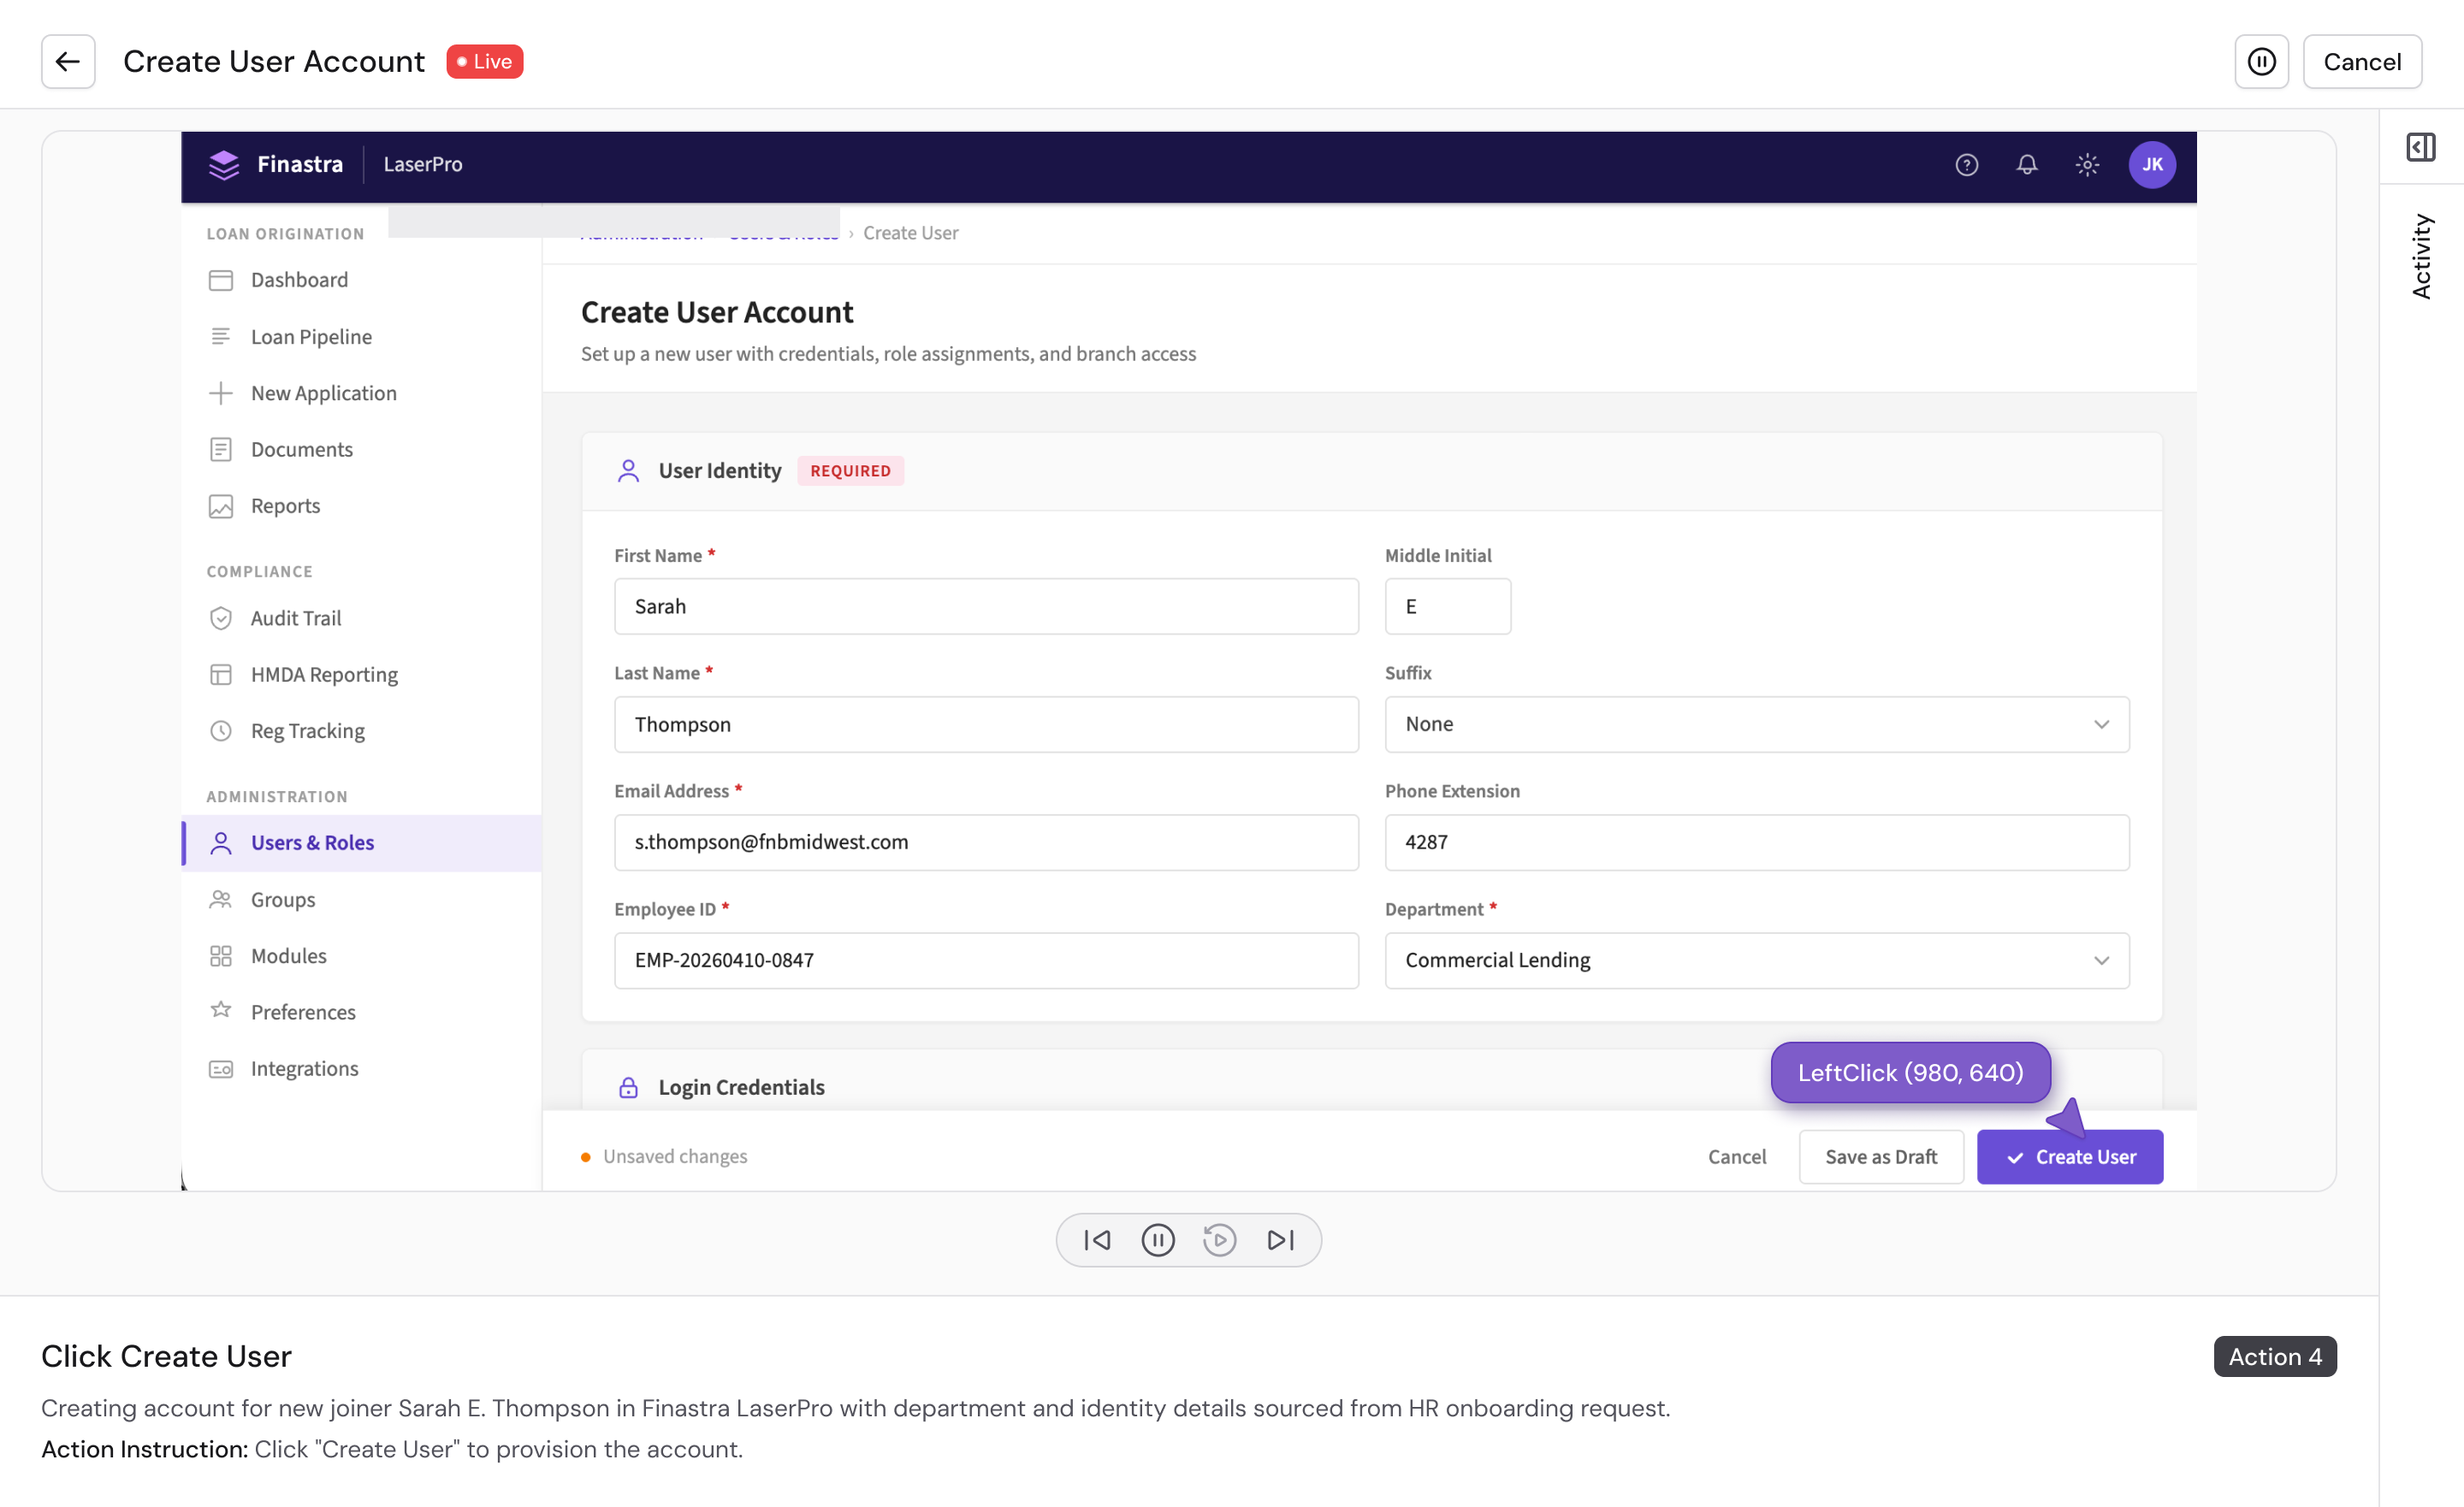Viewport: 2464px width, 1507px height.
Task: Open the help question mark icon
Action: pos(1966,165)
